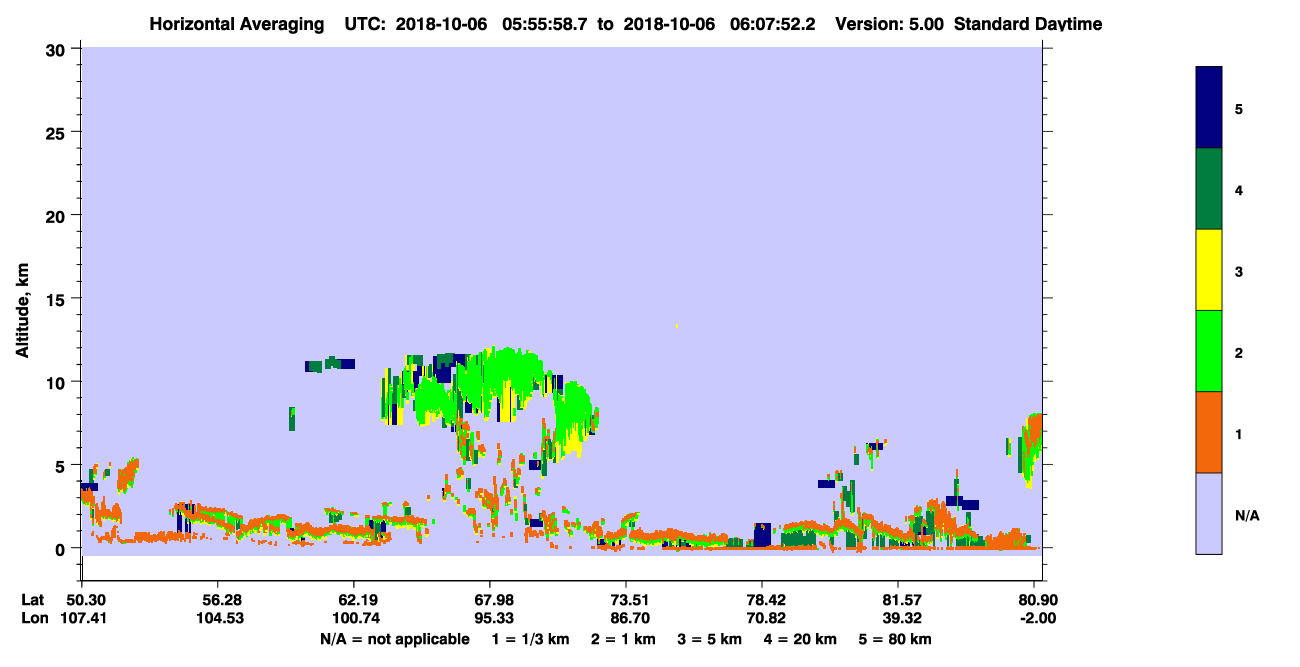Click the longitude value '100.74'

coord(354,618)
